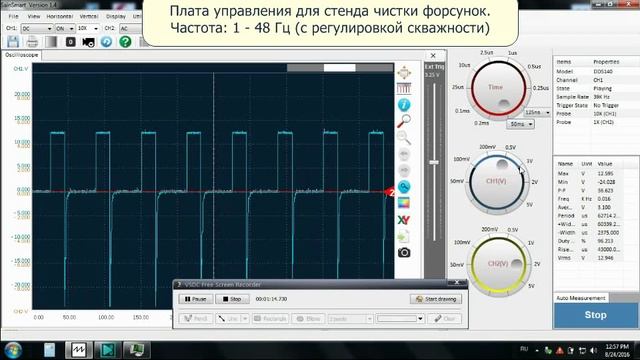Click the Pencil button in recorder
The height and width of the screenshot is (360, 640).
[x=196, y=318]
